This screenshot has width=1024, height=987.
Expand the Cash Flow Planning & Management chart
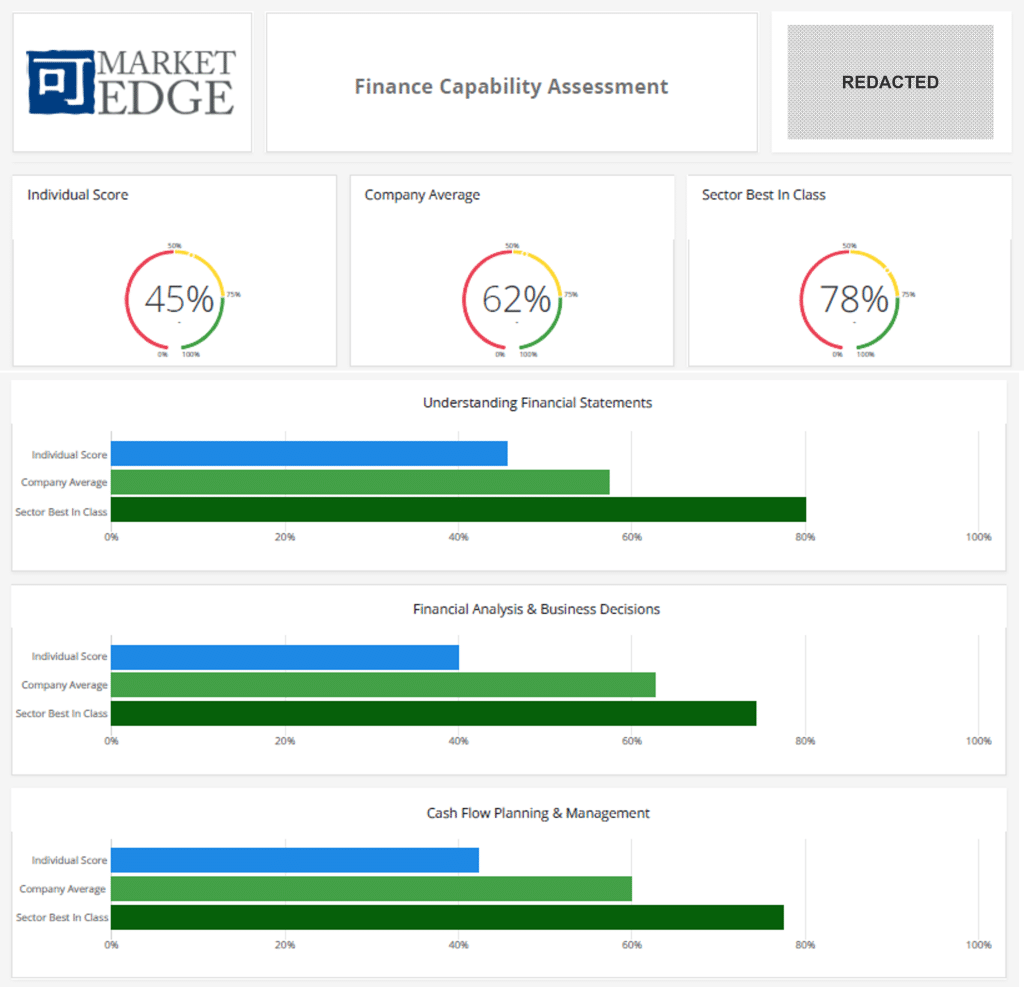pyautogui.click(x=538, y=813)
